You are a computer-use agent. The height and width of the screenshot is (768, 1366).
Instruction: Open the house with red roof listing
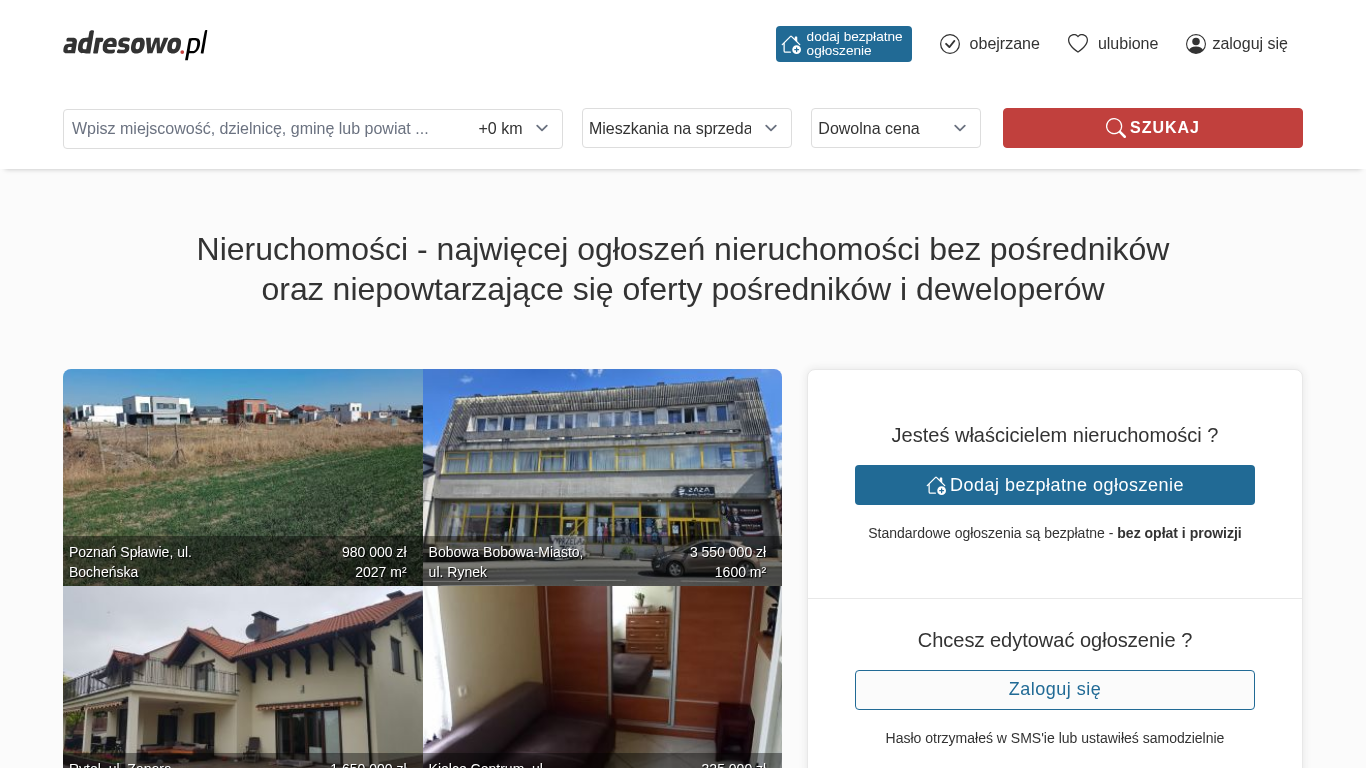click(x=243, y=677)
